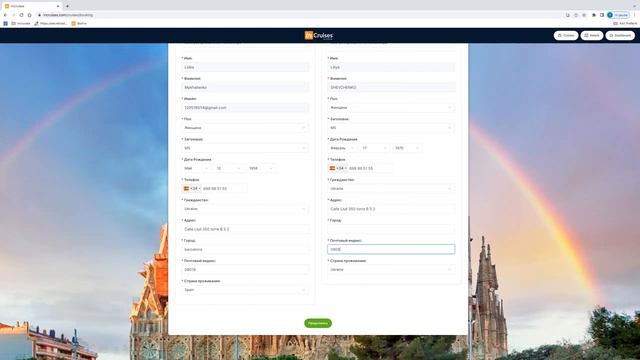
Task: Open second passenger's citizenship dropdown
Action: click(391, 189)
